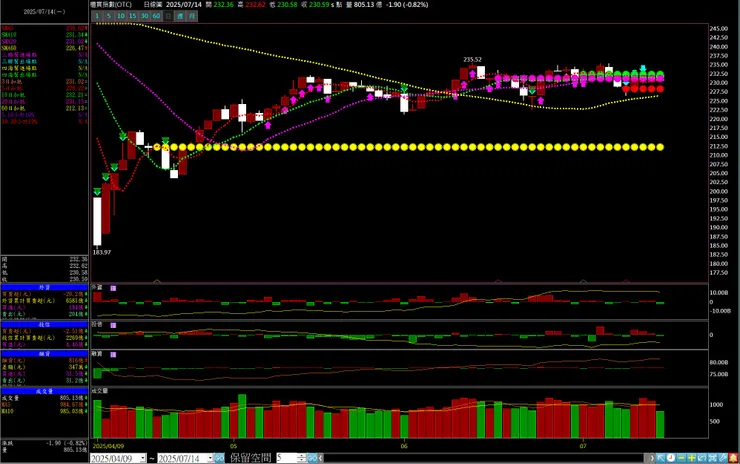Image resolution: width=740 pixels, height=464 pixels.
Task: Click the purple settings square on the 投信 sub-chart
Action: [x=113, y=325]
